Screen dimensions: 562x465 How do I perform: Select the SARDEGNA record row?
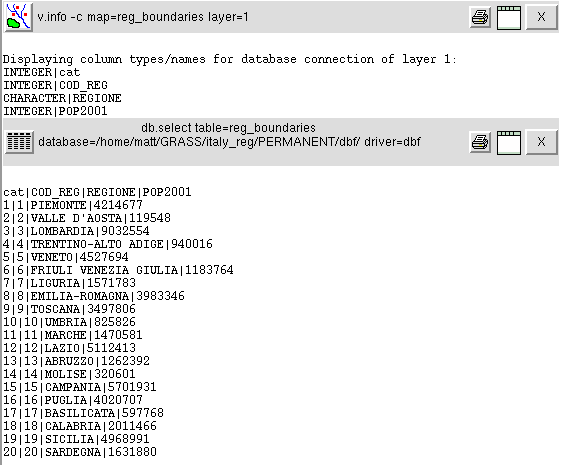point(80,451)
